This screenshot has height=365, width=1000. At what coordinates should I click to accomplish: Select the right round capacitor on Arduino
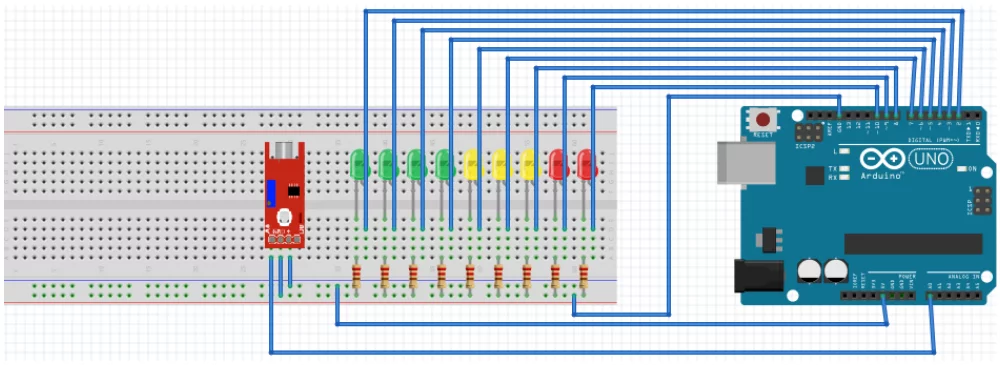click(x=835, y=270)
